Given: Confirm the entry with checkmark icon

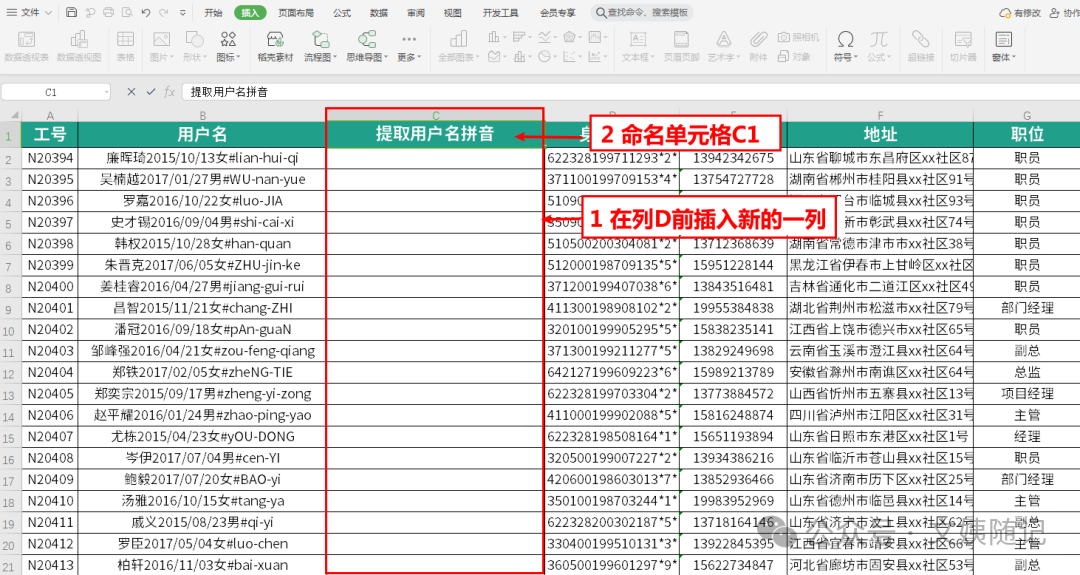Looking at the screenshot, I should click(x=150, y=92).
